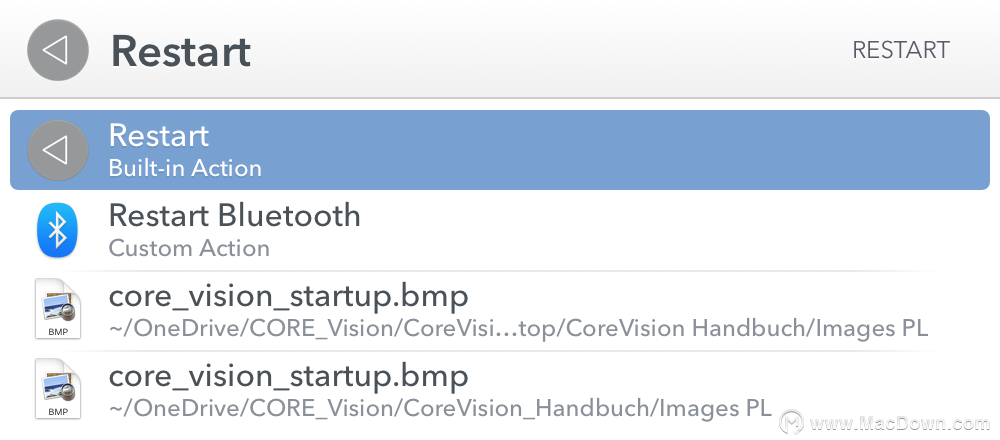
Task: Click the large Restart title in the header
Action: coord(181,51)
